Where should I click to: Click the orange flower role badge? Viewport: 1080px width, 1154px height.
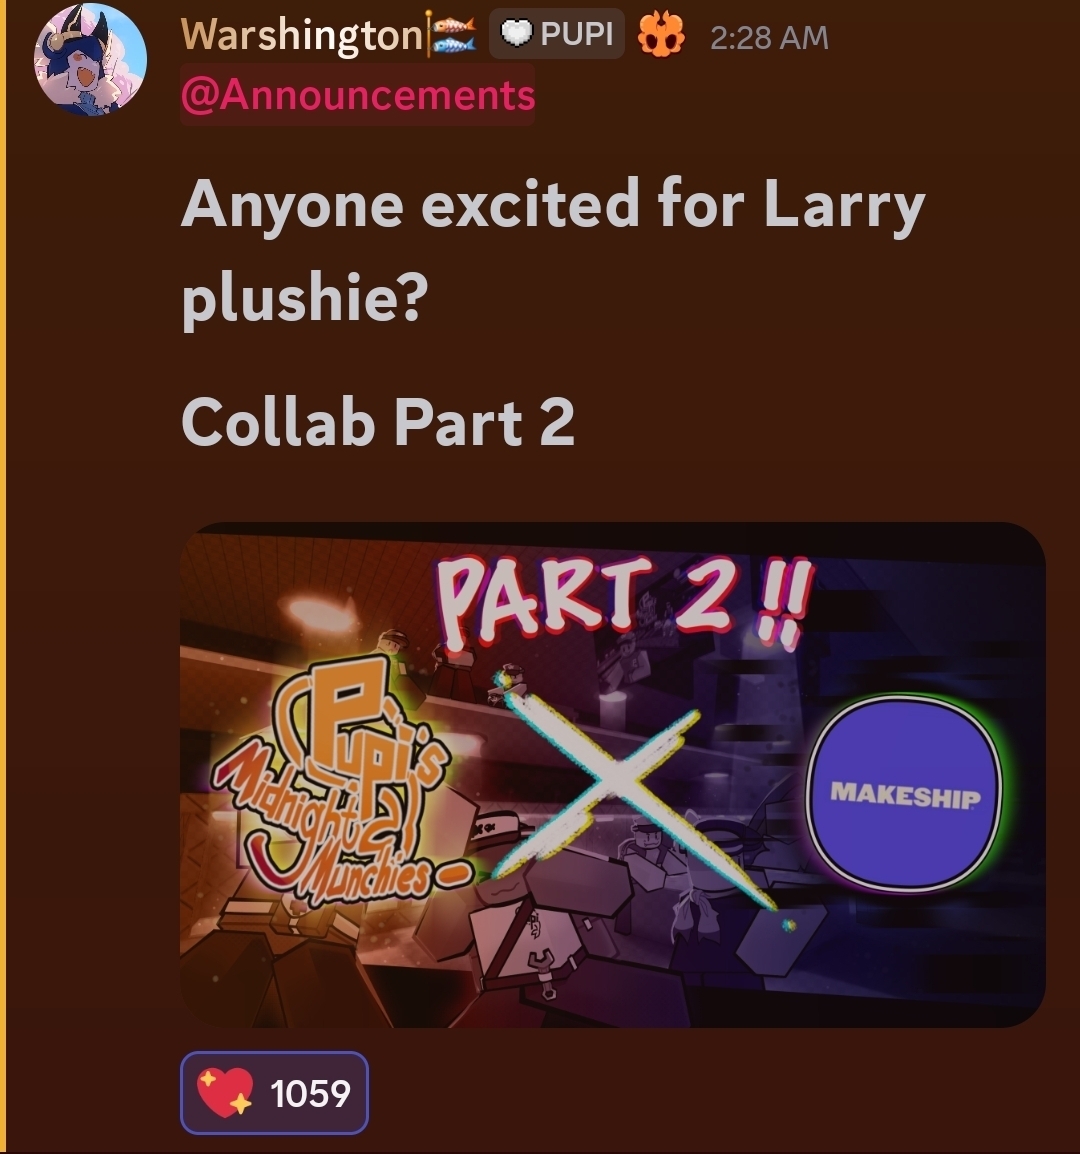[x=660, y=35]
